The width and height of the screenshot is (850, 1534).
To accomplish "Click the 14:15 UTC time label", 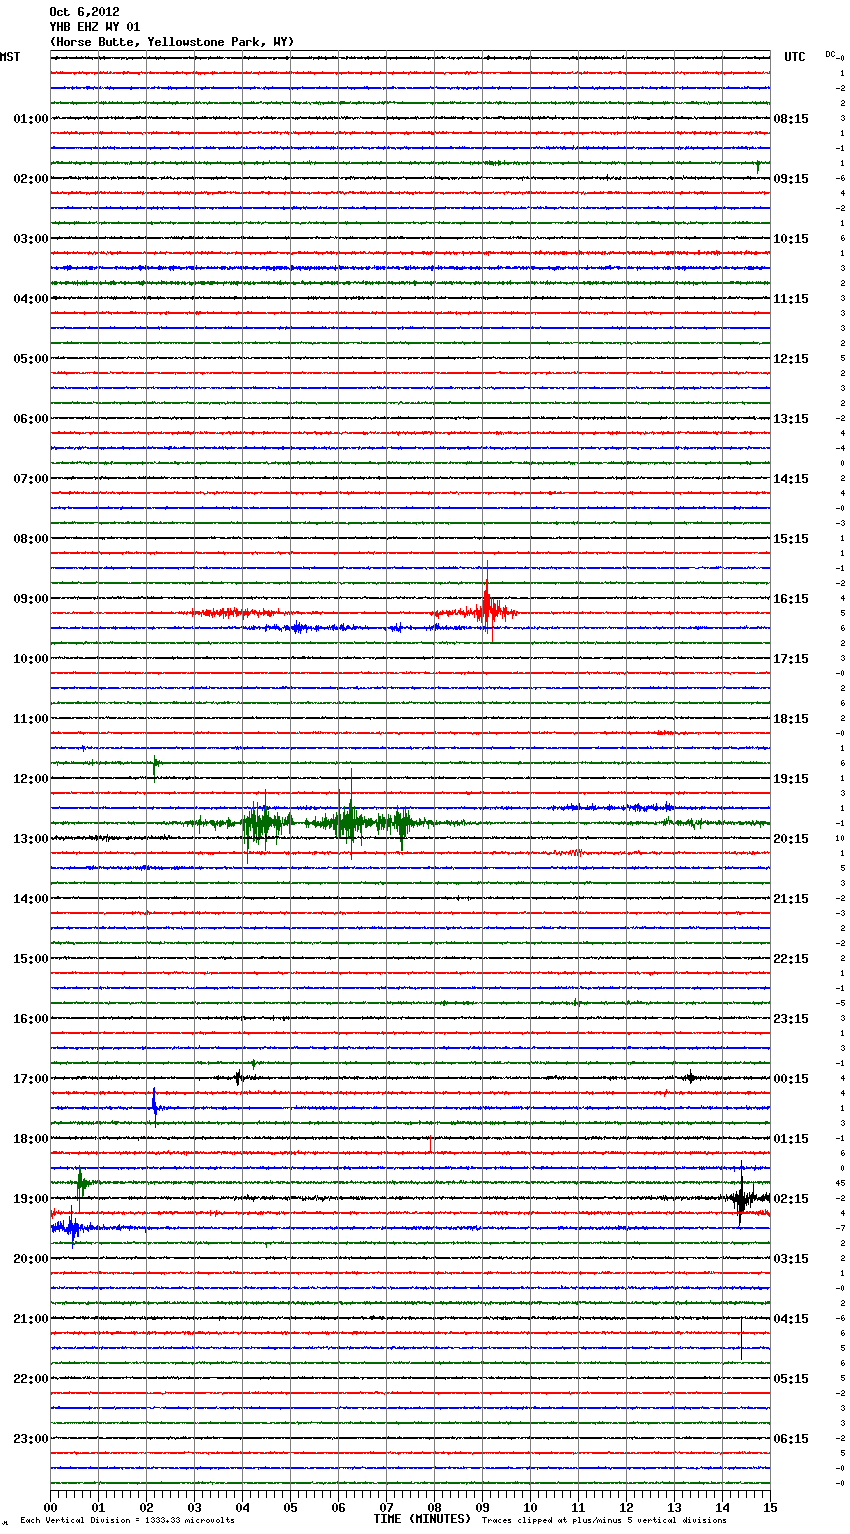I will click(x=791, y=479).
